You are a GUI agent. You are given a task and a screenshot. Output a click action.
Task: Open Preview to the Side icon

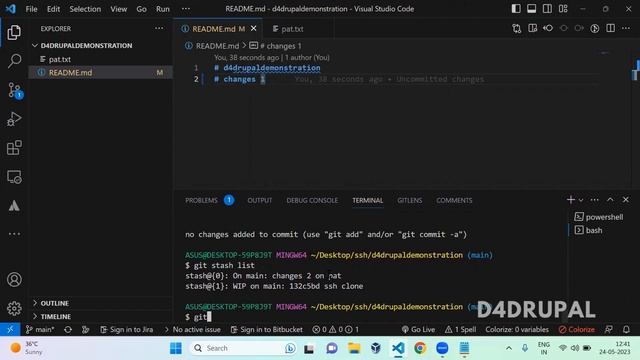coord(532,29)
